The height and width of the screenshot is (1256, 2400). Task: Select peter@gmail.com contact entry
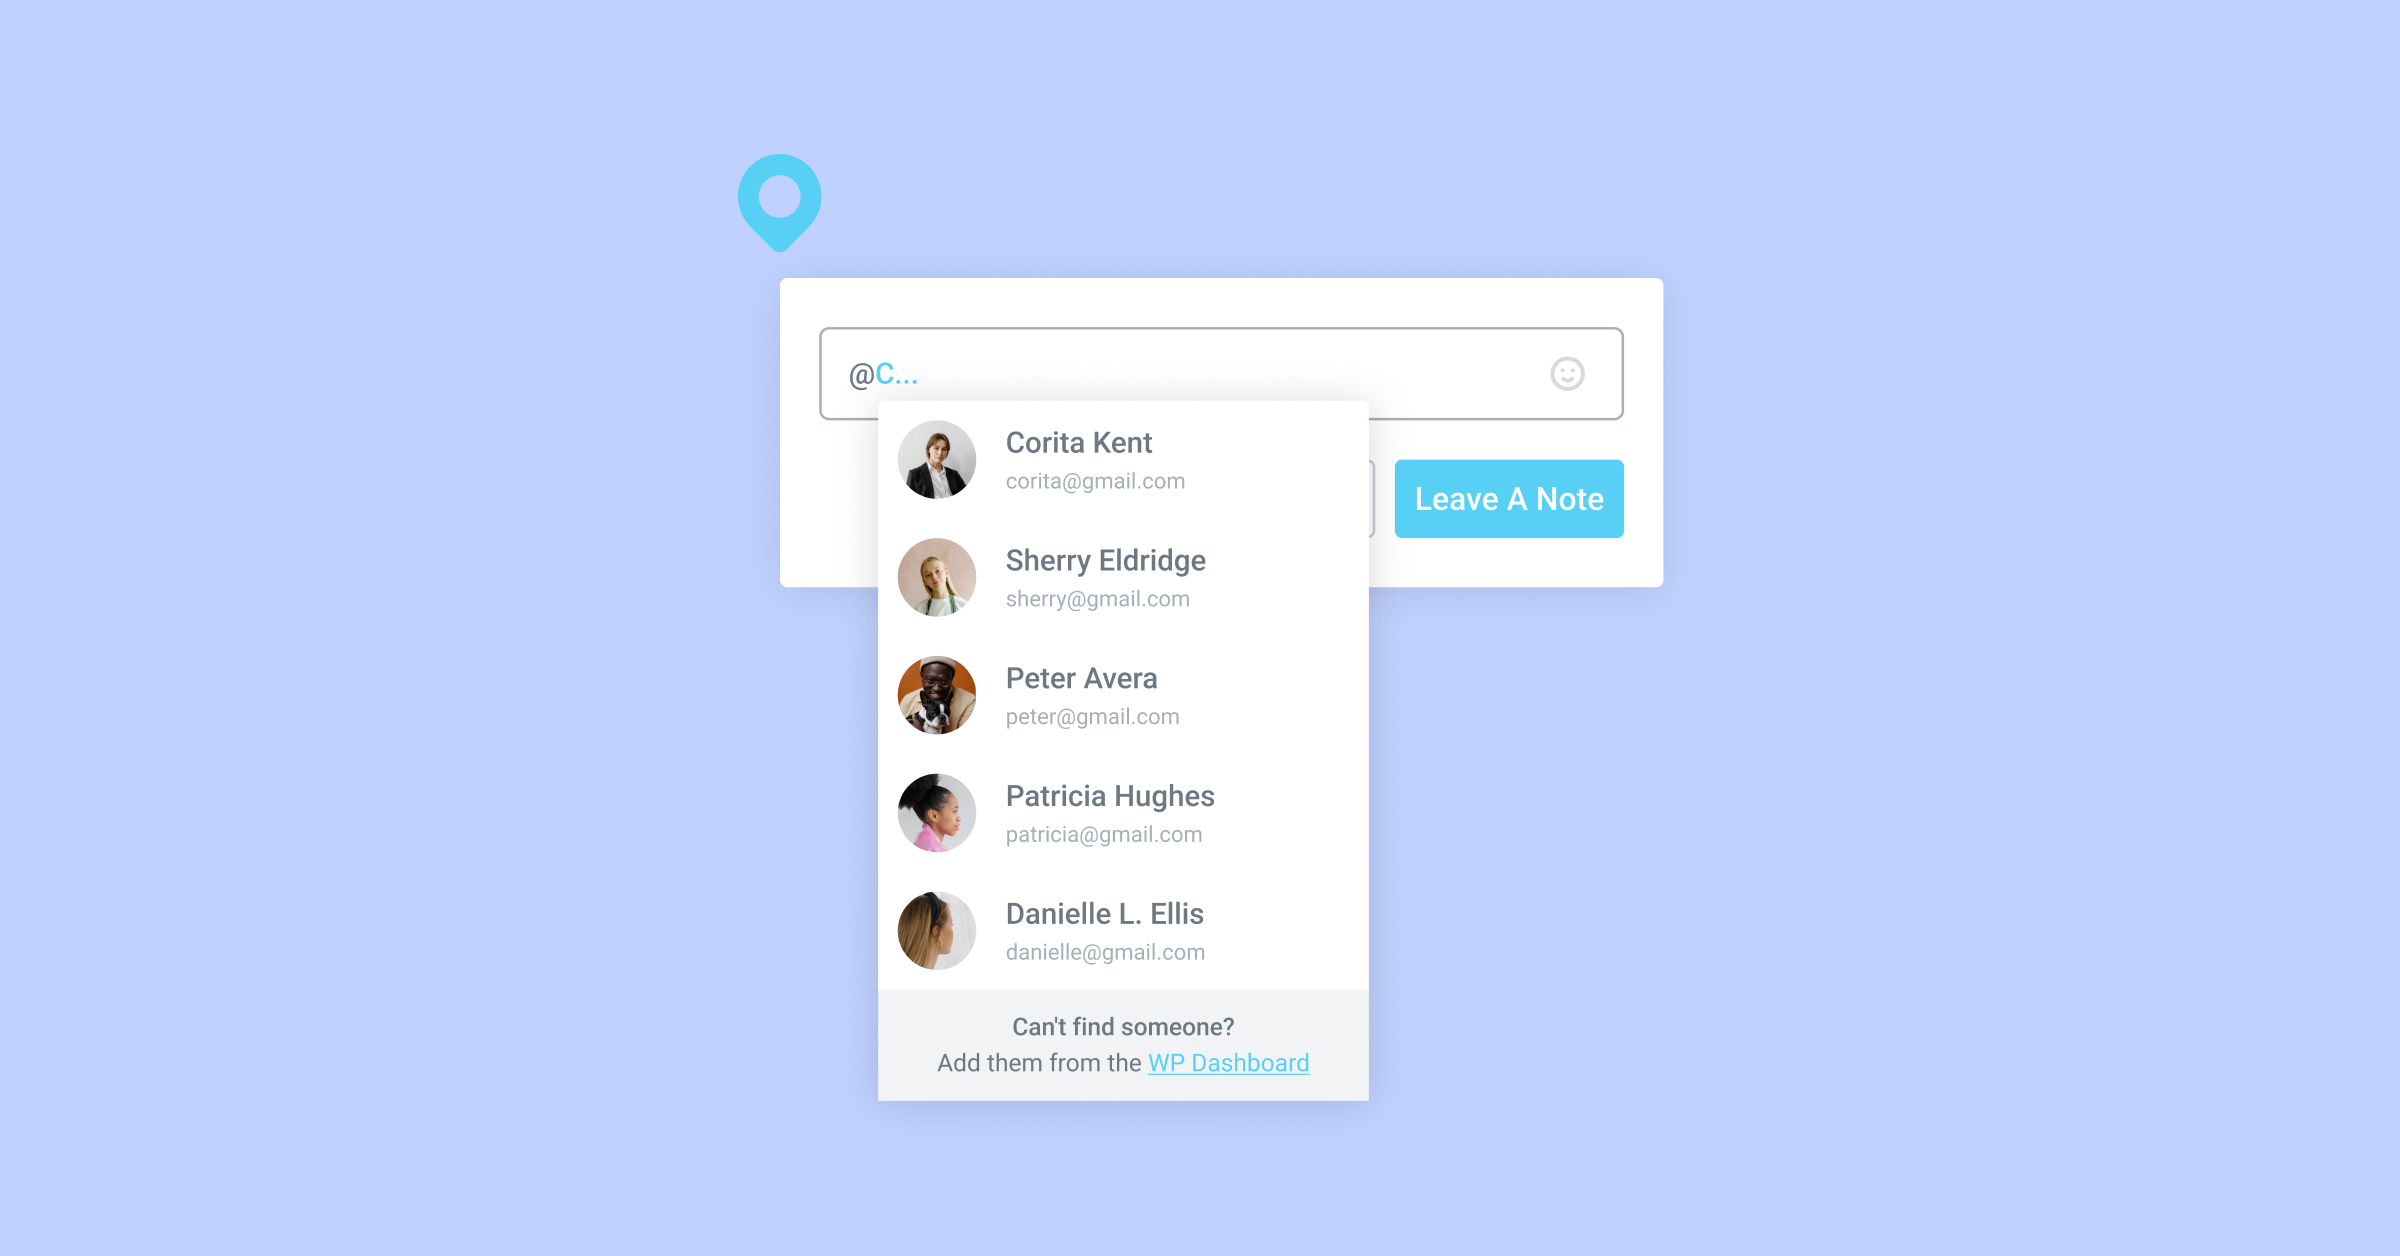[x=1124, y=695]
